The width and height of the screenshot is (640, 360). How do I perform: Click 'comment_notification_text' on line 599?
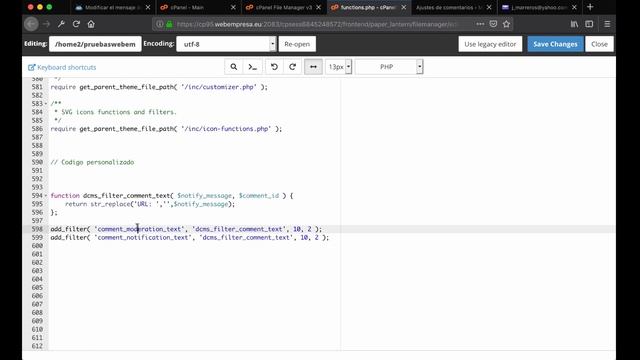tap(143, 238)
